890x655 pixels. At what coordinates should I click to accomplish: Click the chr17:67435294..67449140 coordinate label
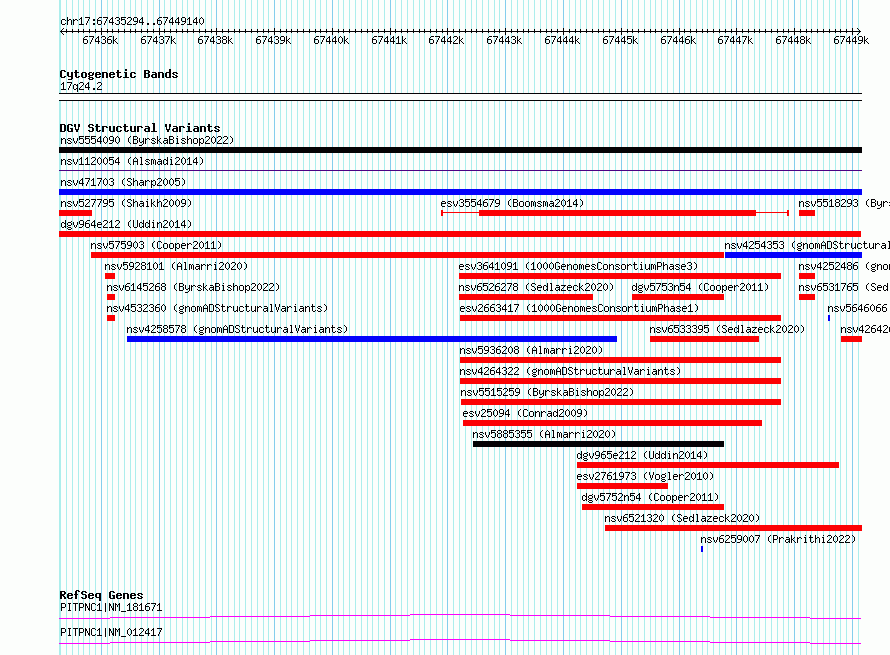click(x=132, y=21)
